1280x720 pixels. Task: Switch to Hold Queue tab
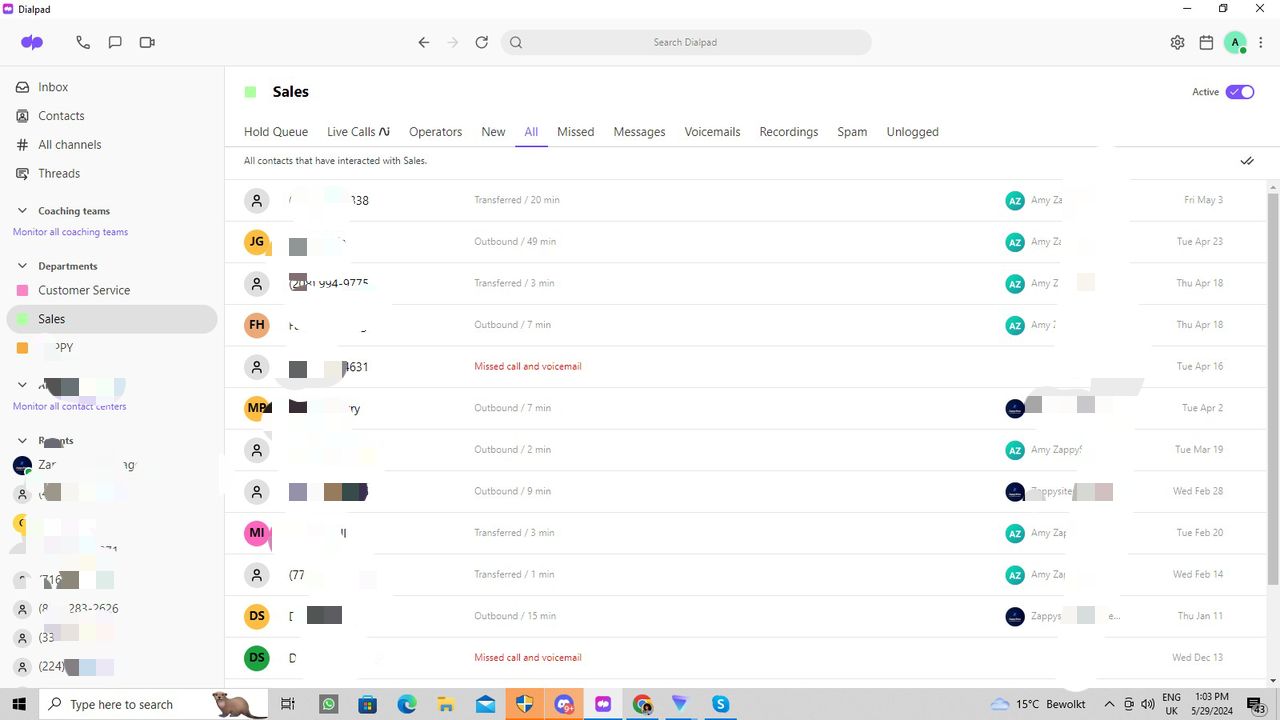coord(276,132)
